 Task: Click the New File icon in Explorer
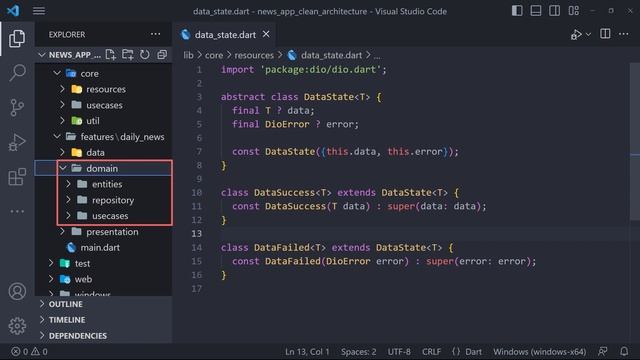point(111,54)
